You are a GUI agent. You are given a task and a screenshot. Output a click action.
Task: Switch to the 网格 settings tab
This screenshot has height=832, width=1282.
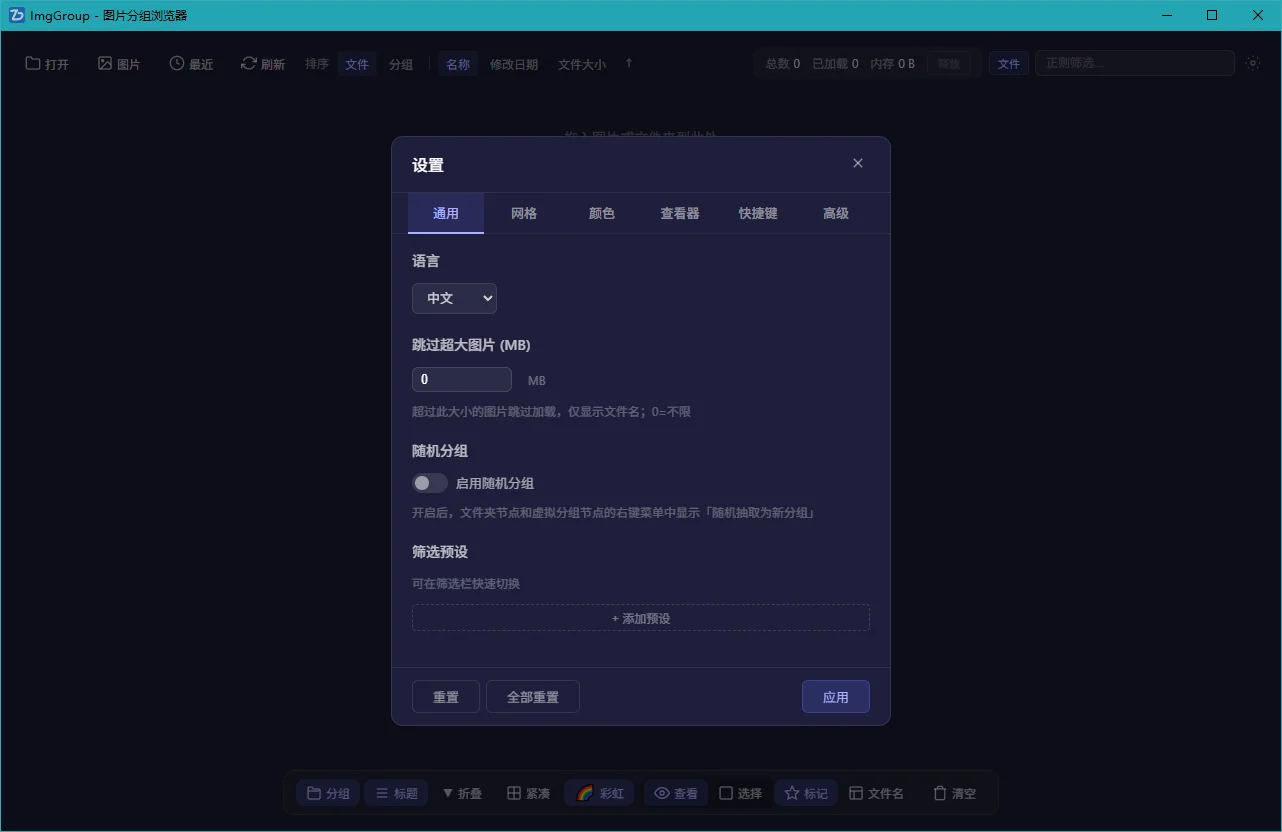click(x=524, y=213)
